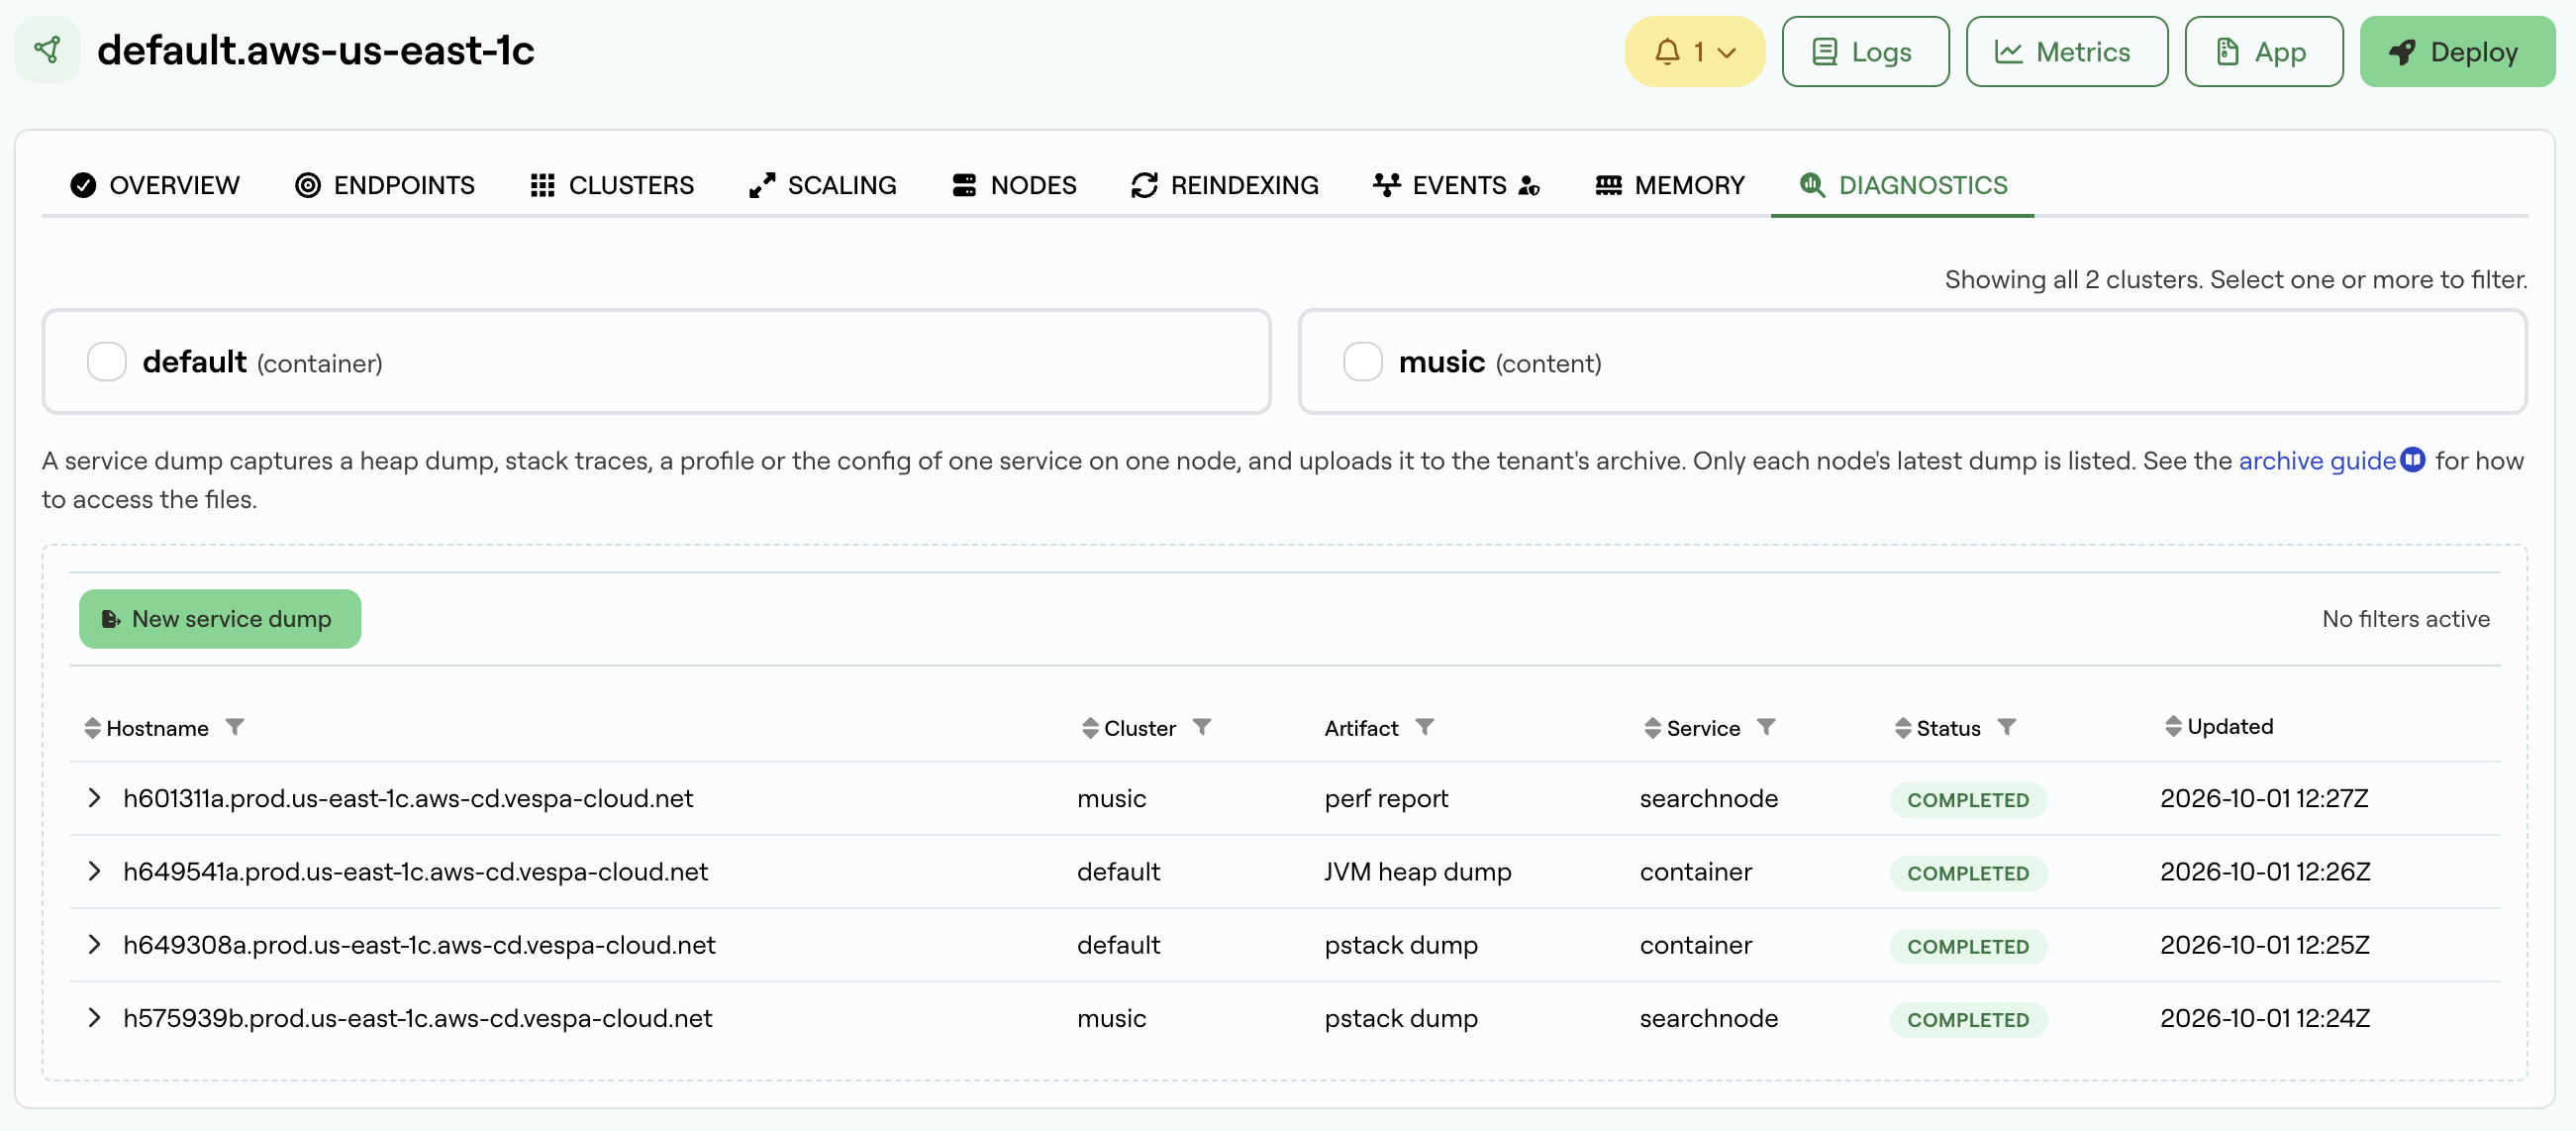Image resolution: width=2576 pixels, height=1131 pixels.
Task: Open the Status column filter
Action: click(2007, 727)
